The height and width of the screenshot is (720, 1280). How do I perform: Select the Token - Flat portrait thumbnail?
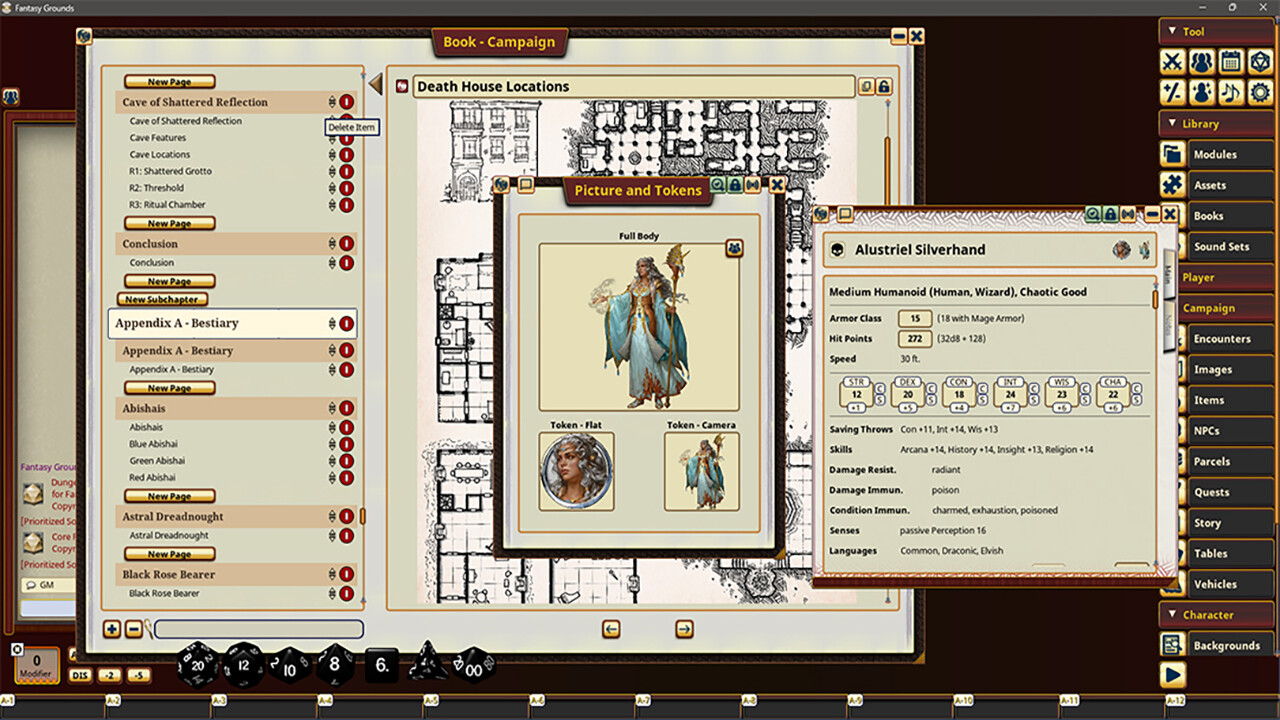point(576,470)
